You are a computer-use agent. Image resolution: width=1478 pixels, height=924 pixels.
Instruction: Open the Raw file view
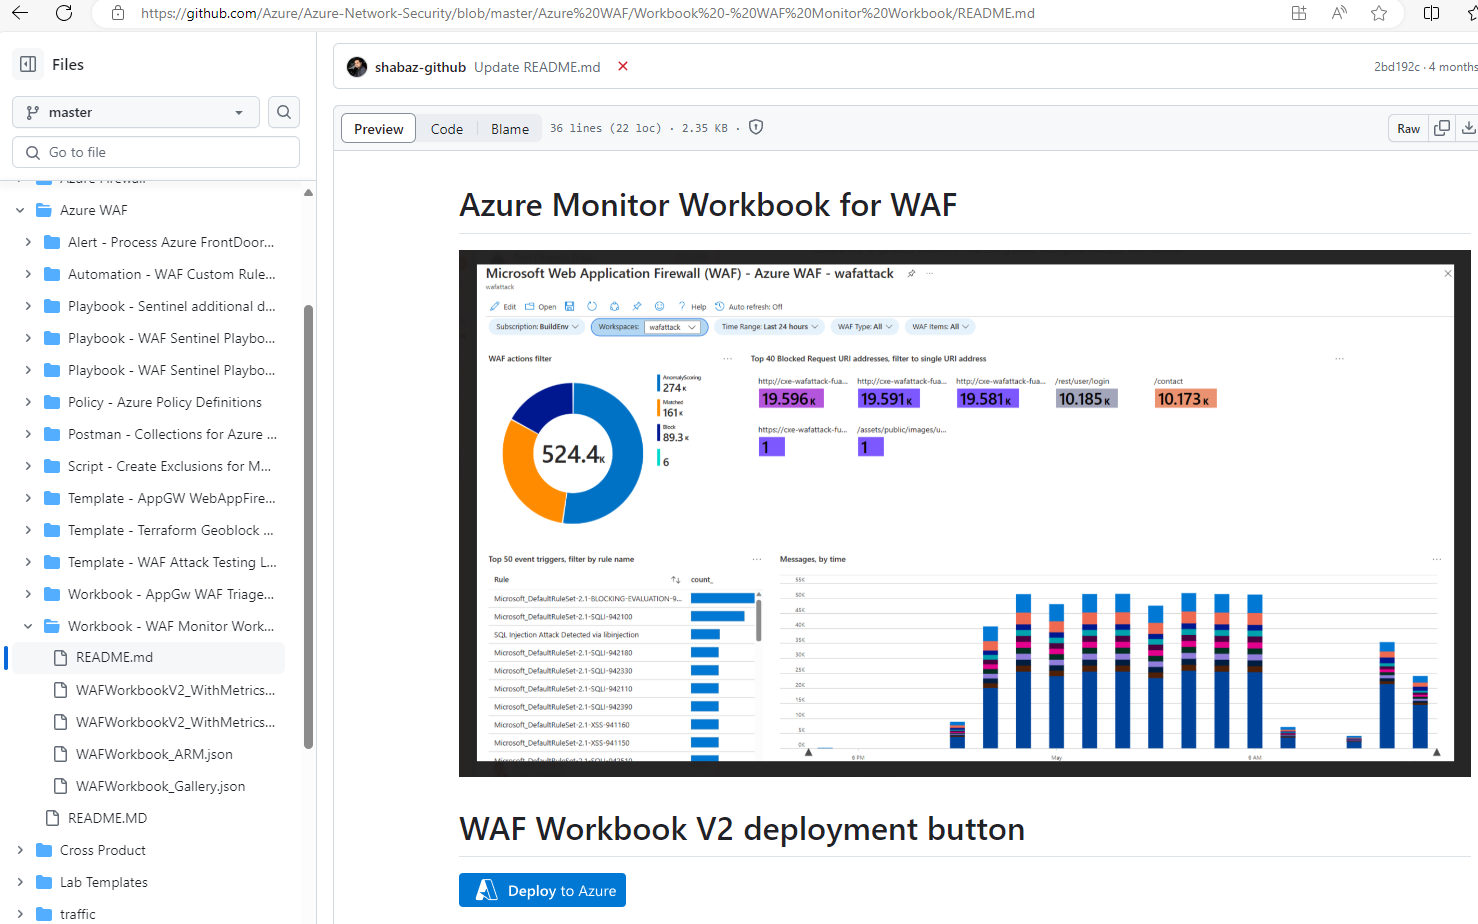[x=1408, y=128]
